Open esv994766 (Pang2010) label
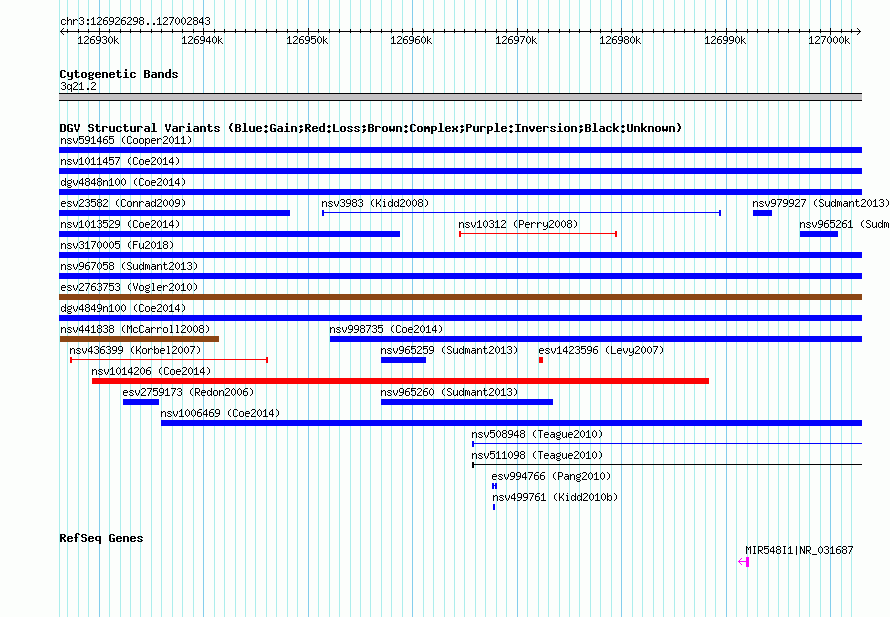 coord(551,476)
